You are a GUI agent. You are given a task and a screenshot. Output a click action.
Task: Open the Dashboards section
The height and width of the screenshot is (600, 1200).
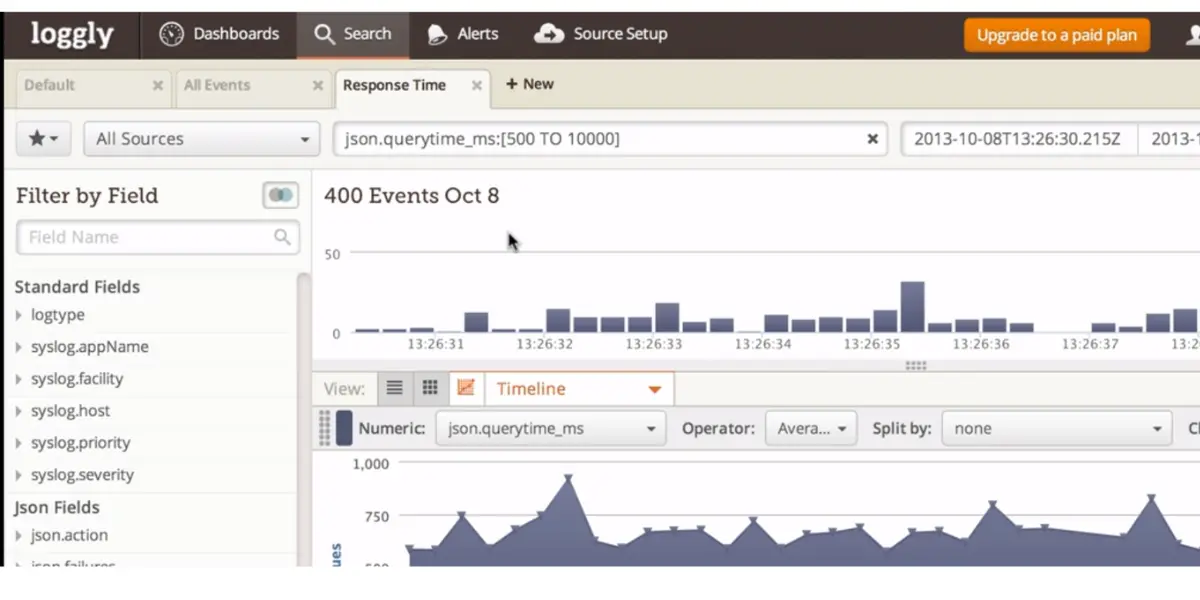[219, 34]
